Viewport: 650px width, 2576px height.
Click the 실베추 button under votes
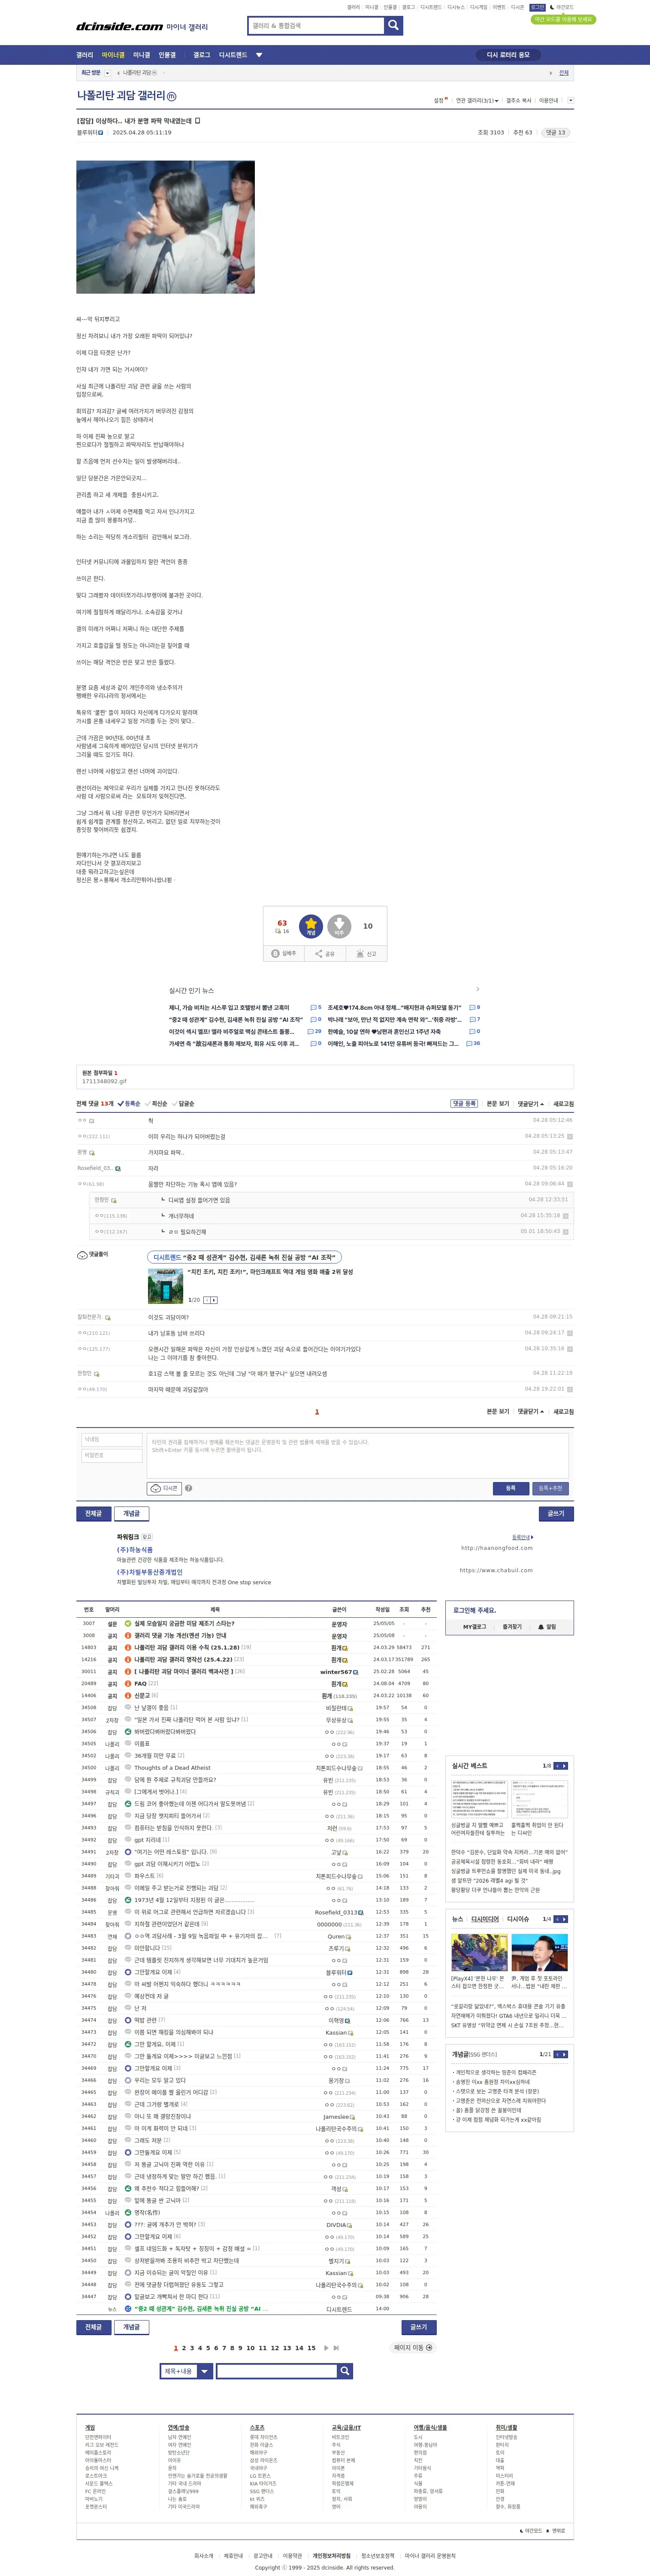point(285,953)
